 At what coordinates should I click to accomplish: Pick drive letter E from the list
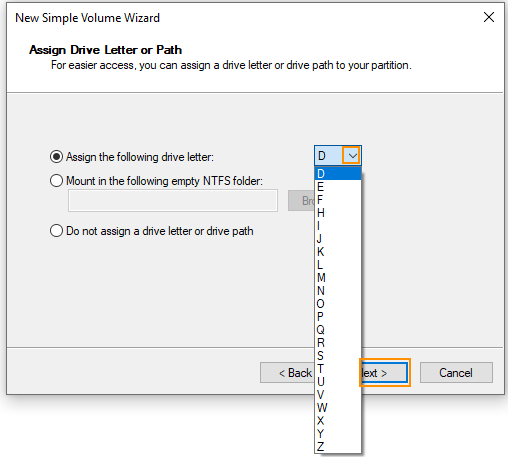pyautogui.click(x=338, y=187)
